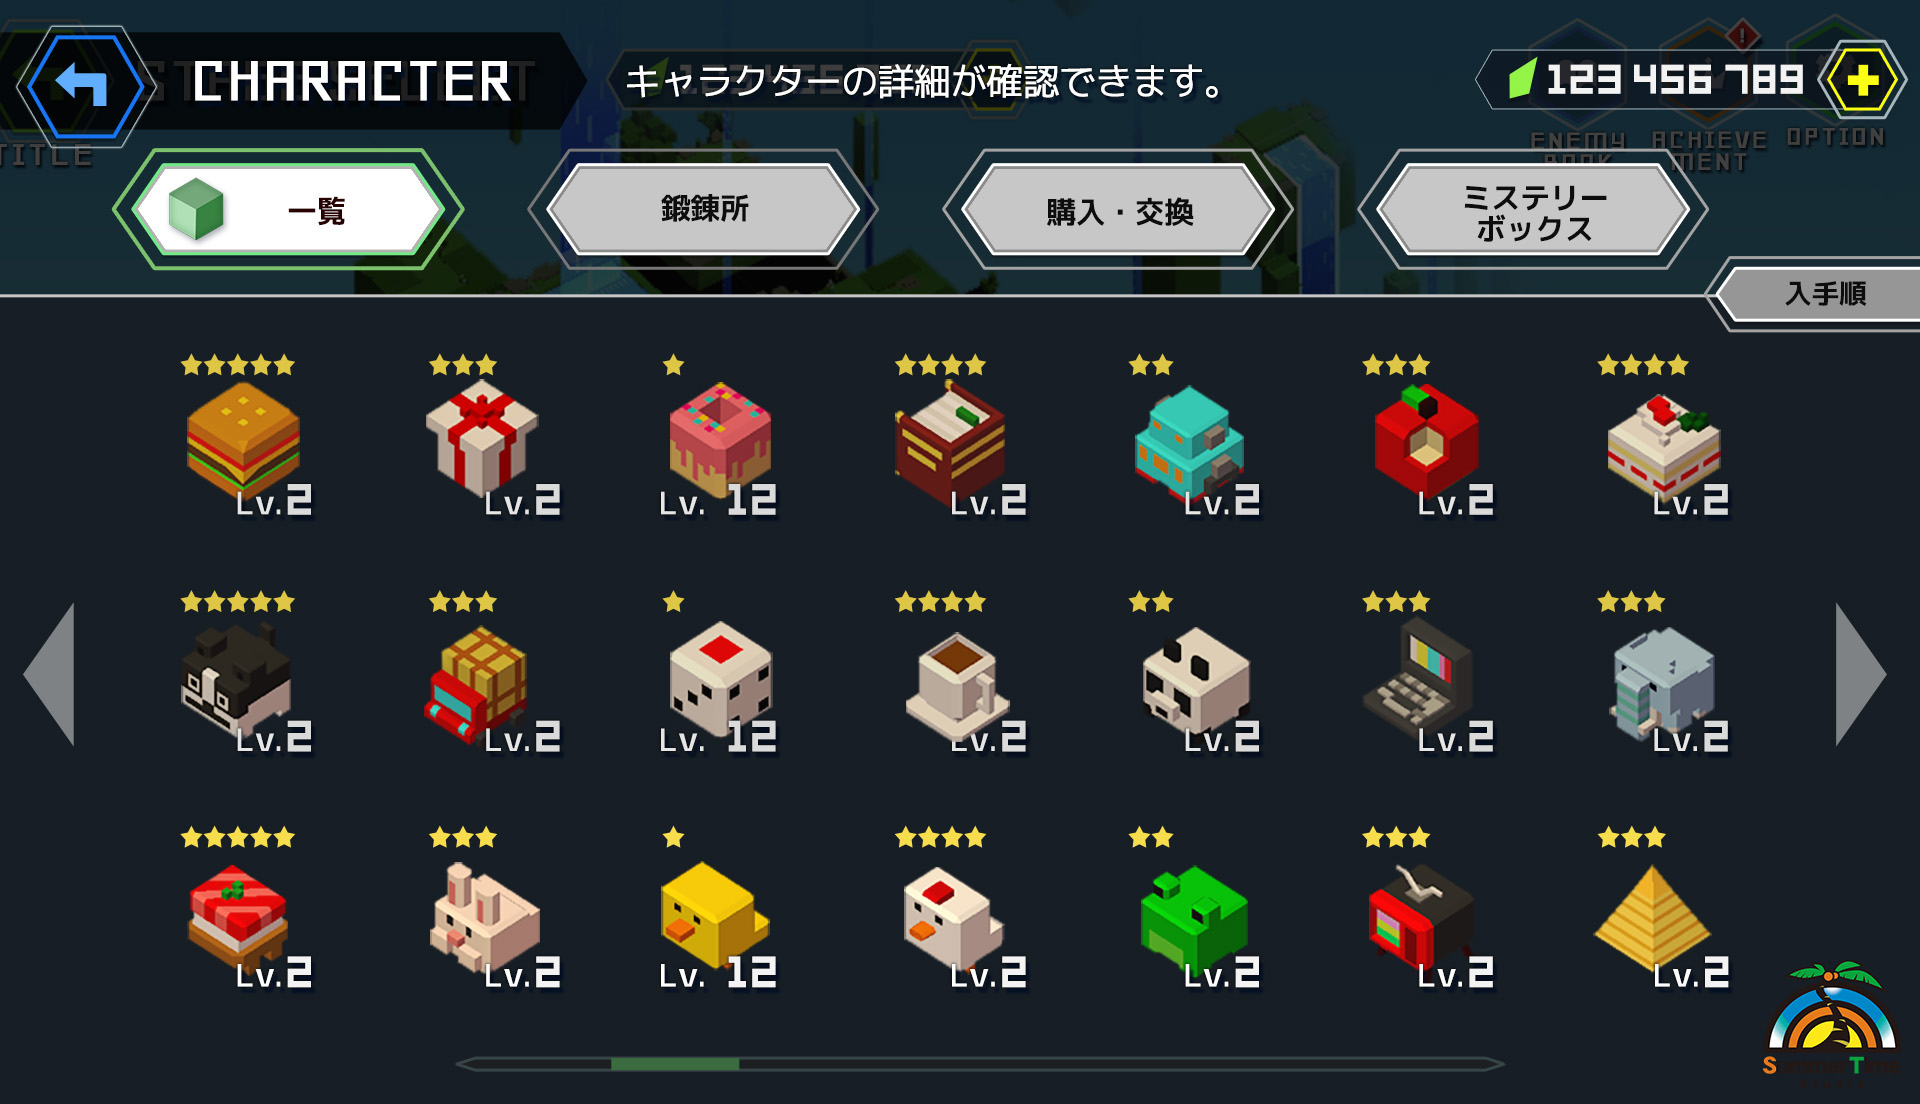Go back with the blue arrow button
This screenshot has height=1104, width=1920.
tap(84, 85)
